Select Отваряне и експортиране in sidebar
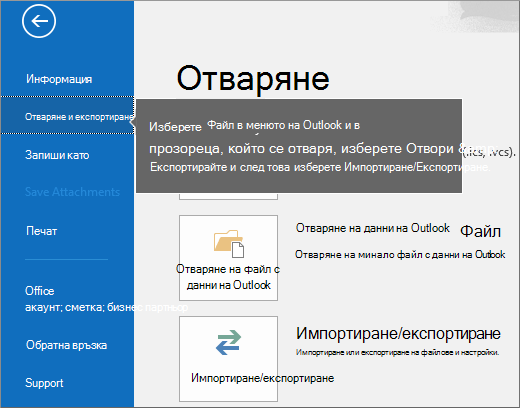The image size is (520, 408). tap(67, 115)
